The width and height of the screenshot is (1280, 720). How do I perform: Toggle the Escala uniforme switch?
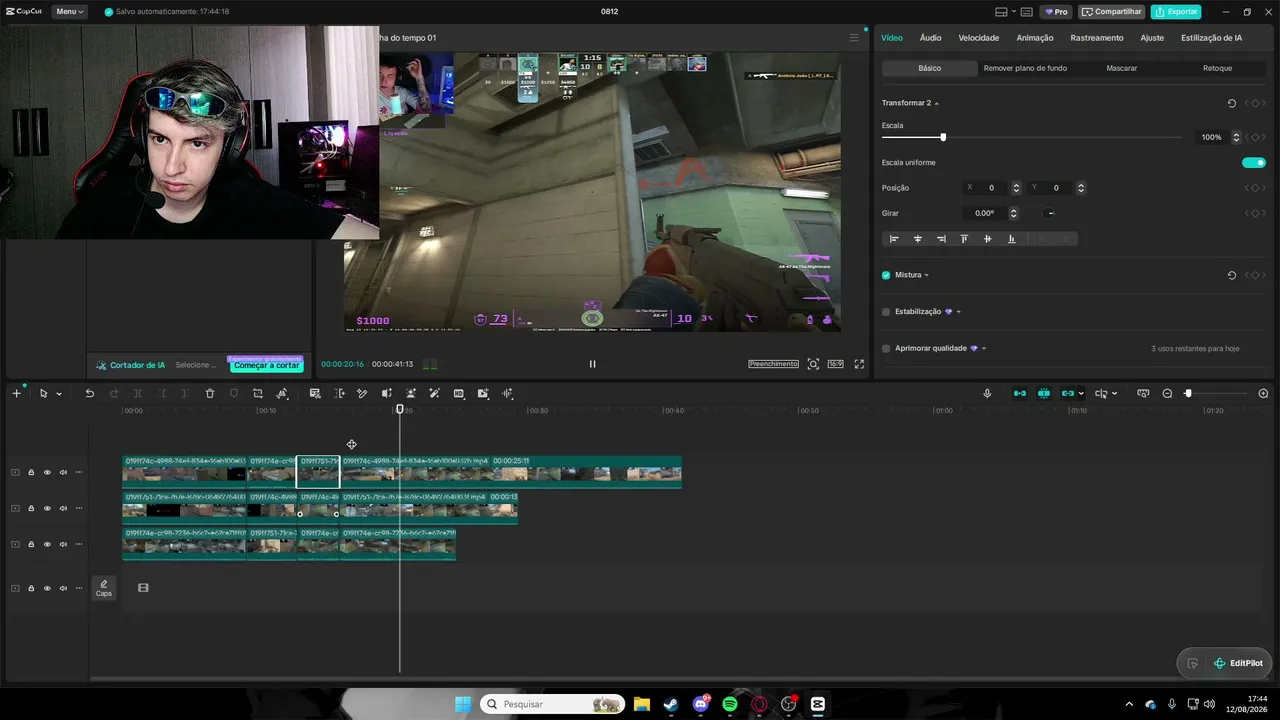pyautogui.click(x=1254, y=163)
